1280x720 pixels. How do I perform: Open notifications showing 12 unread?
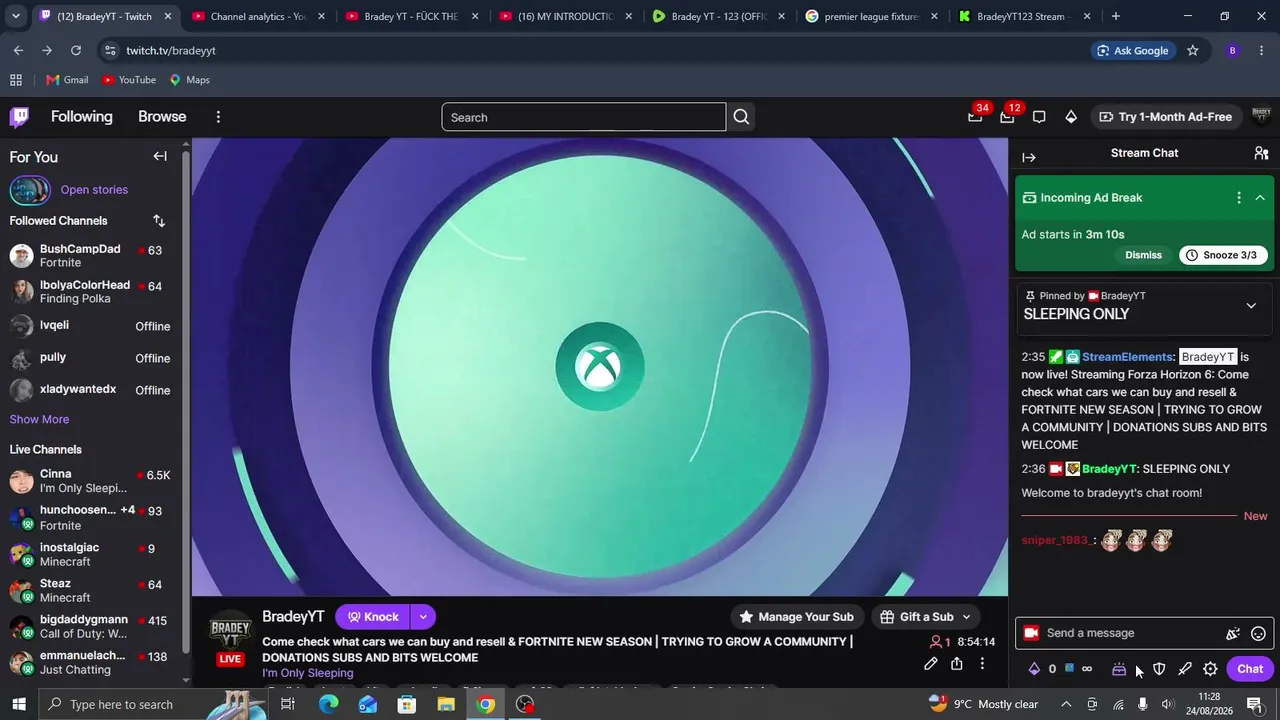tap(1007, 117)
